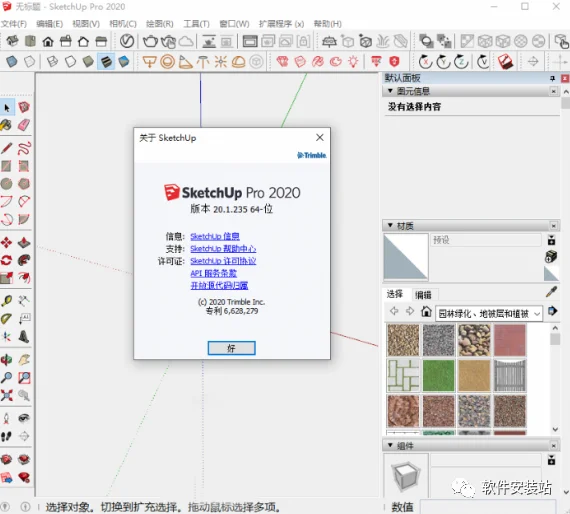Open the 相机(C) menu
The height and width of the screenshot is (514, 570).
123,24
